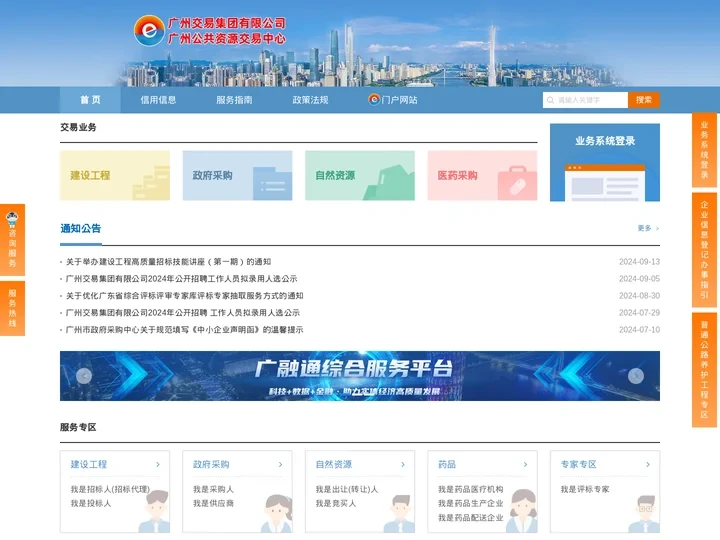Select the 通知公告 section tab
This screenshot has height=540, width=720.
[81, 229]
